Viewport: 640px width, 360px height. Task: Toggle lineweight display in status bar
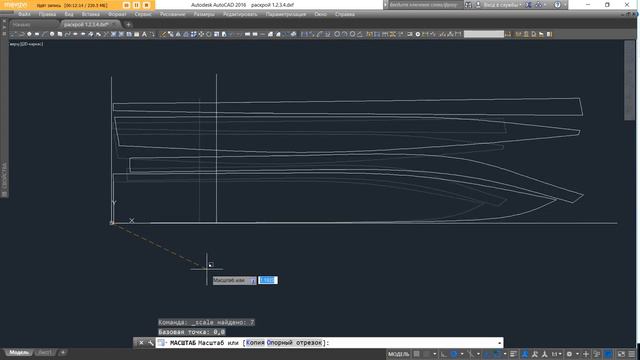(513, 354)
